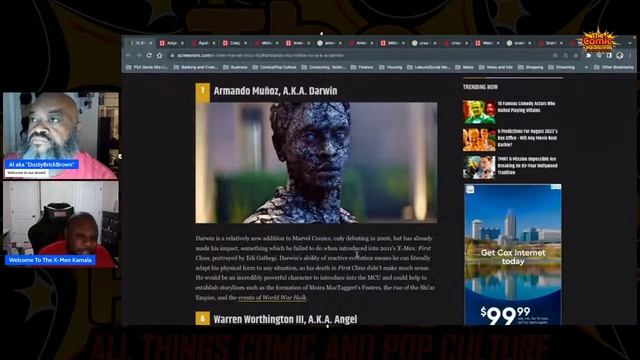
Task: Open the Streaming bookmark folder
Action: pos(562,67)
